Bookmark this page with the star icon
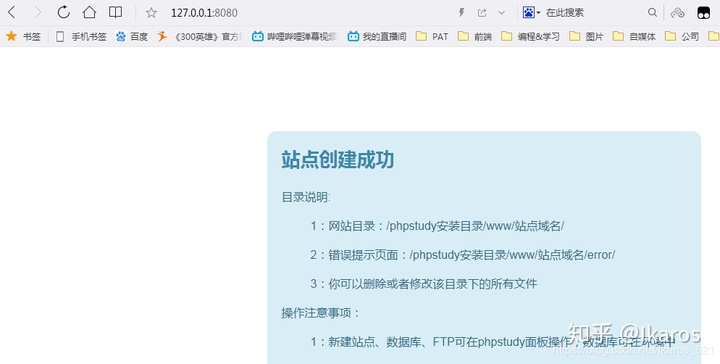 coord(151,13)
